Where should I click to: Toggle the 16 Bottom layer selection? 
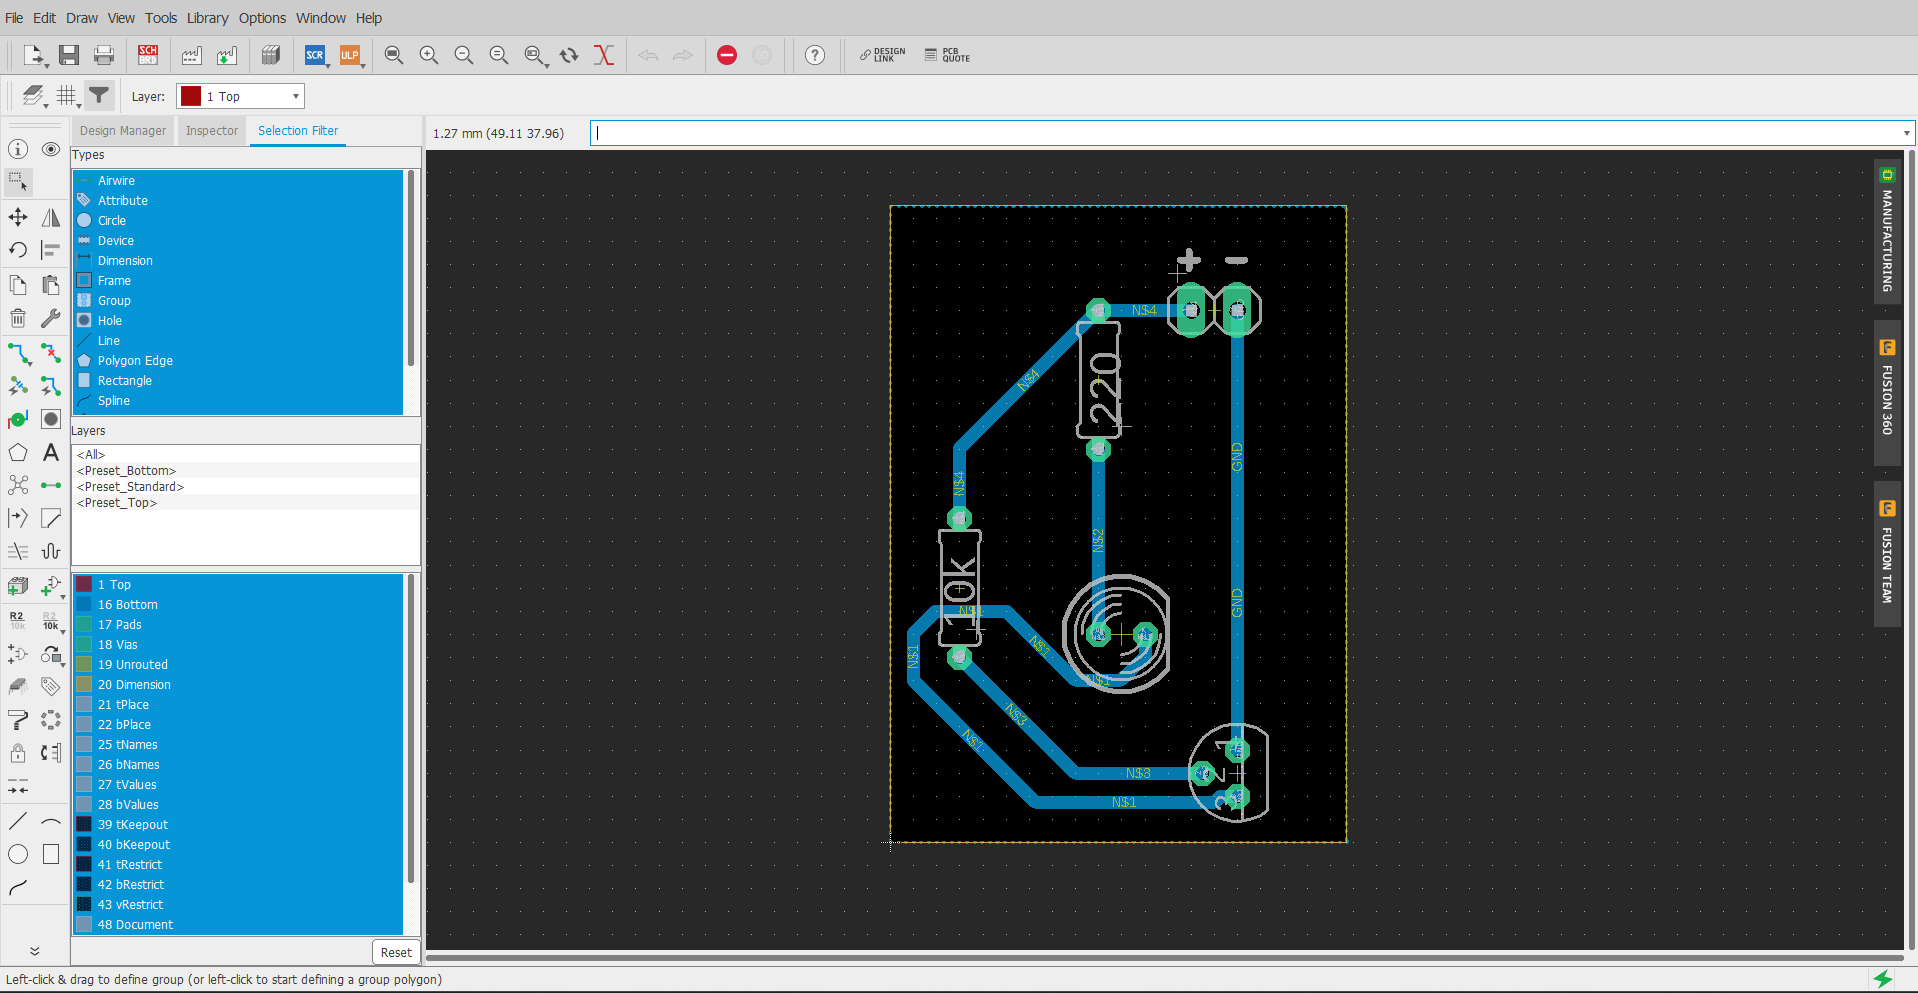point(238,604)
